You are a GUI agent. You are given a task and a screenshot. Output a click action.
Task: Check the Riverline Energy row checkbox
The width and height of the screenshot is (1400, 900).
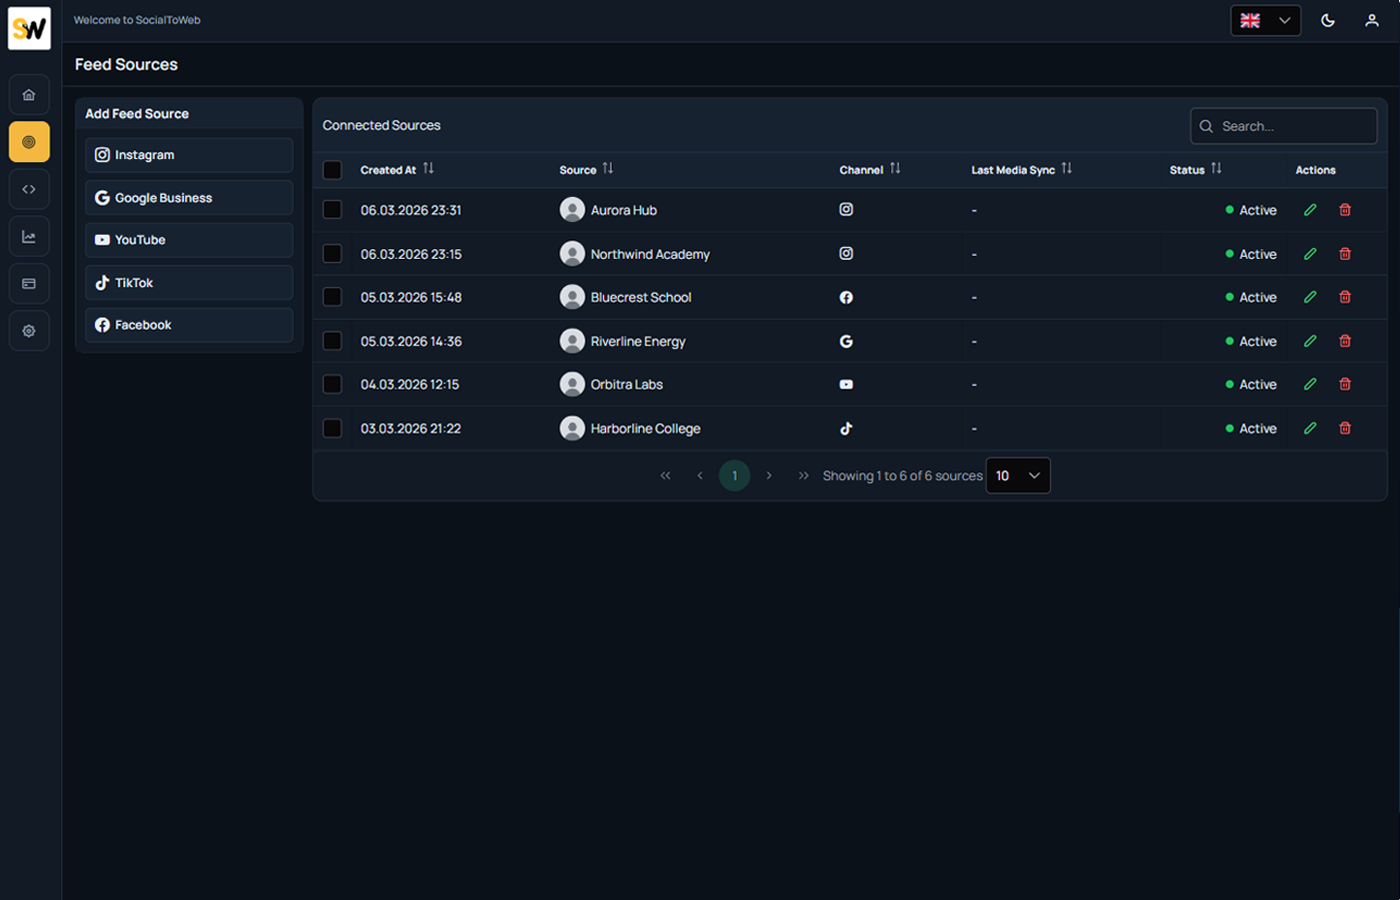tap(332, 341)
